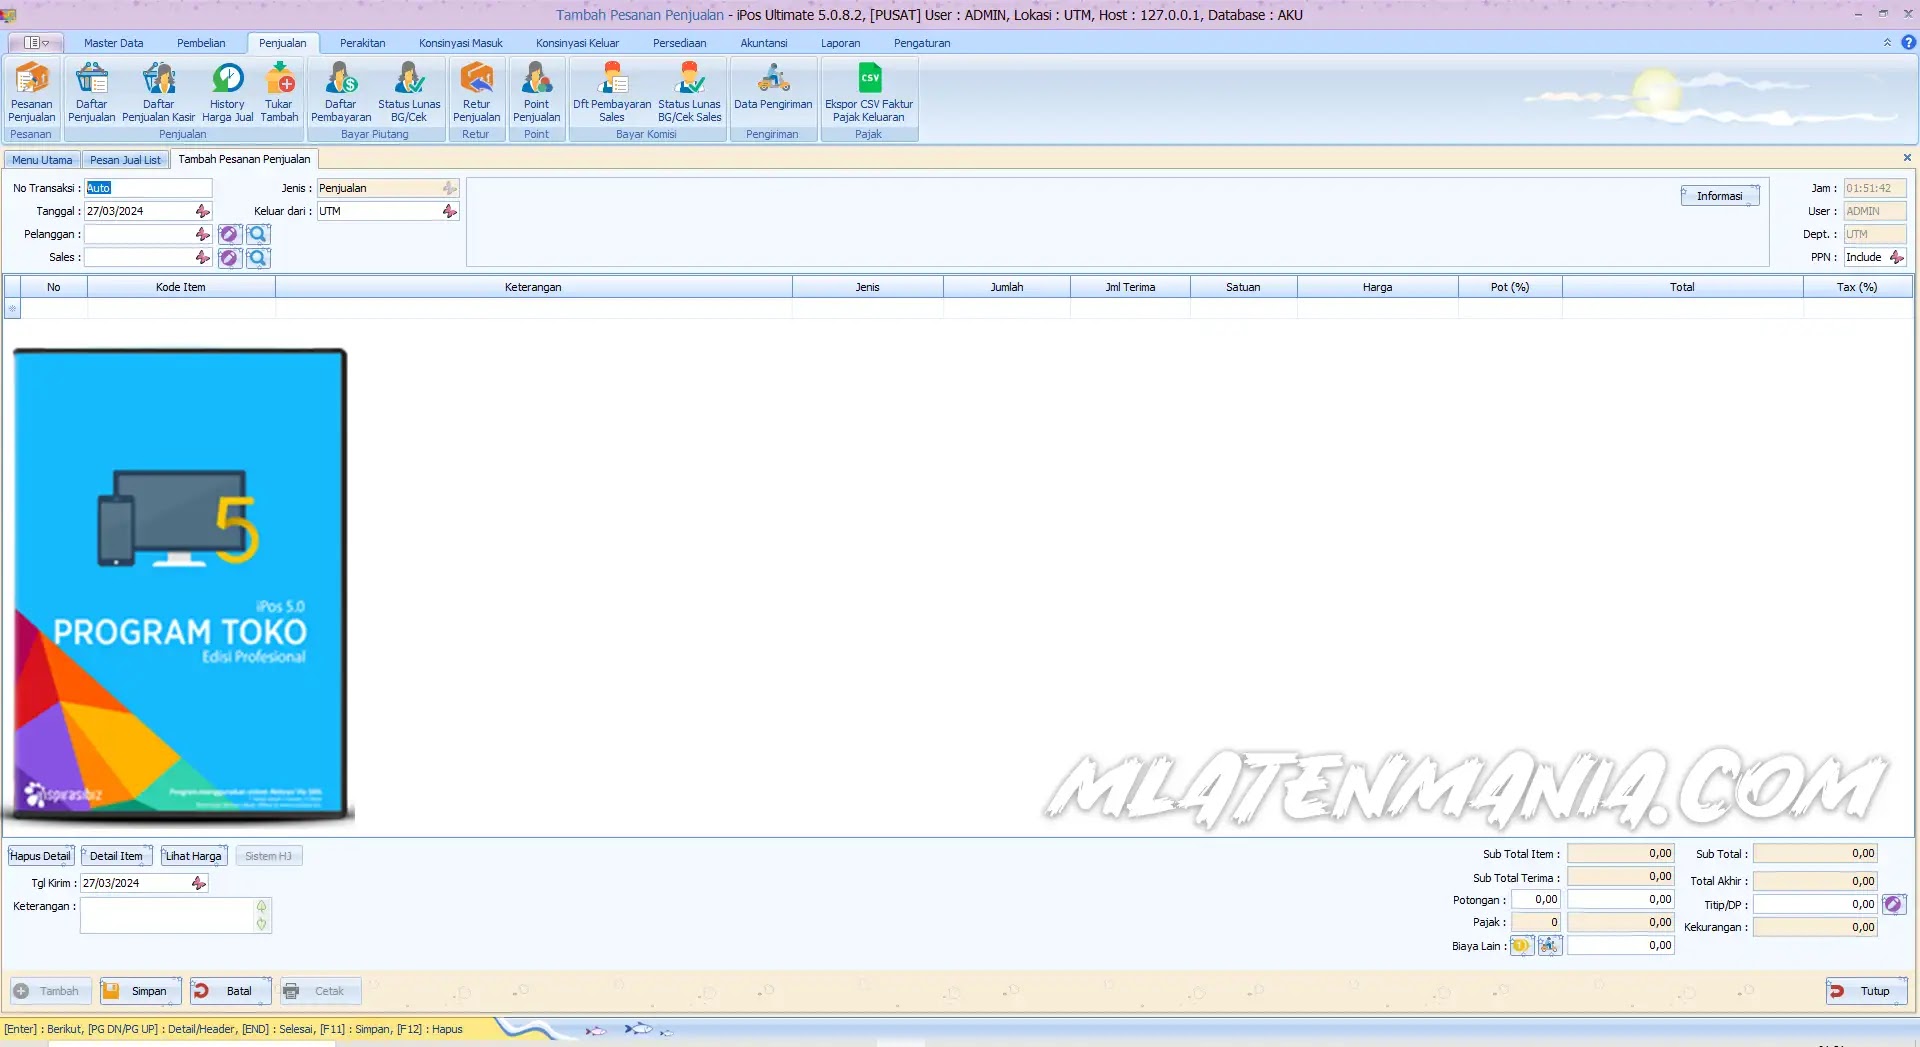Click the Hapus Detail button
The width and height of the screenshot is (1920, 1047).
[40, 856]
